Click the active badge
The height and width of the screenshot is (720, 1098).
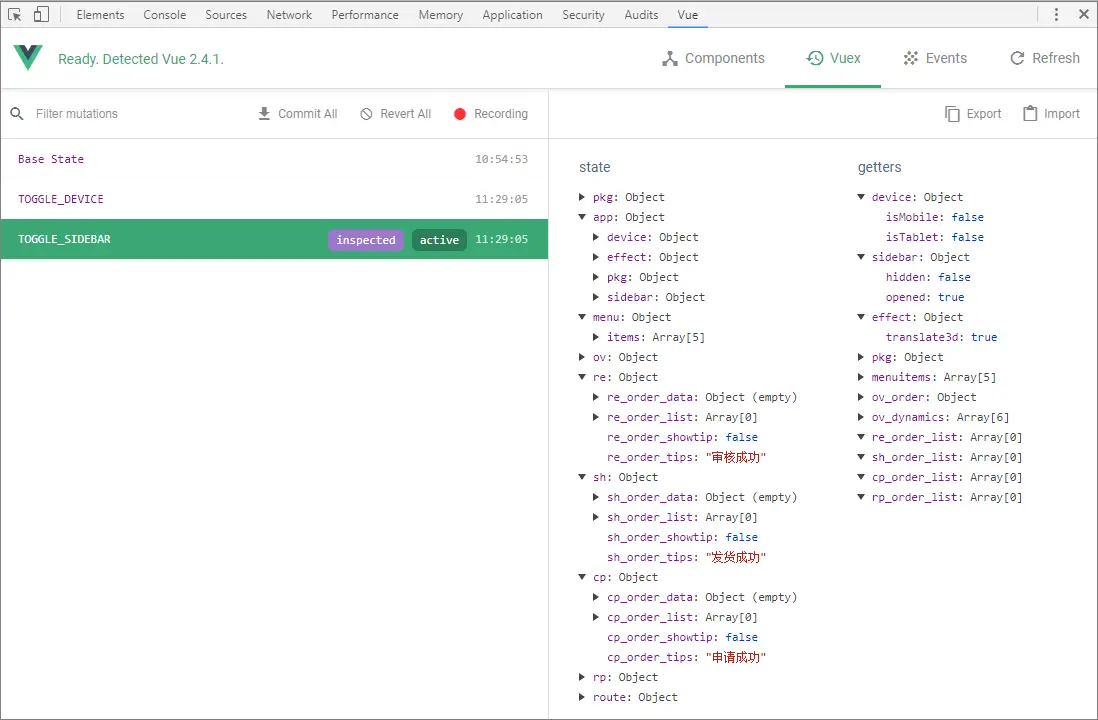(439, 240)
